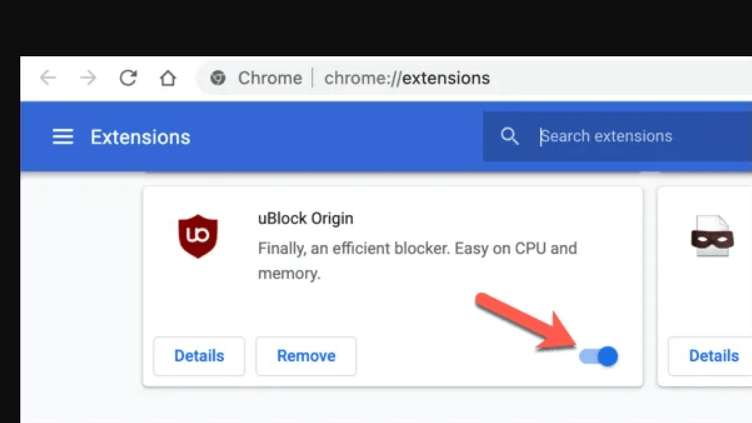The image size is (752, 423).
Task: Click the uBlock Origin extension name
Action: 305,218
